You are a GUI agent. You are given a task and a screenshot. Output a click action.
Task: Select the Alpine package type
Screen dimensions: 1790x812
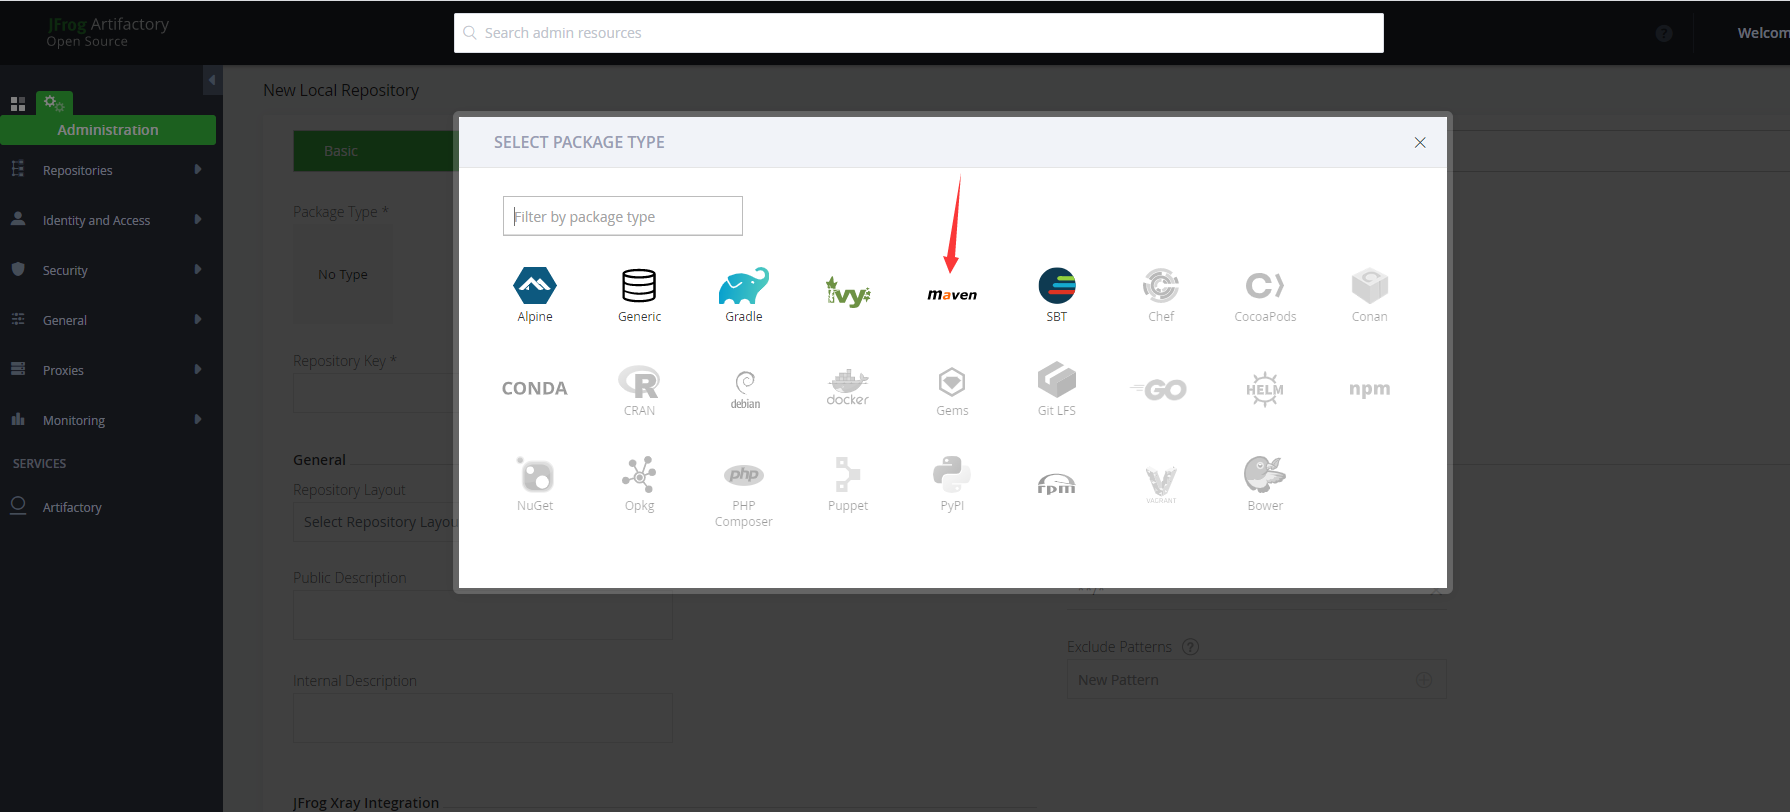pos(535,295)
